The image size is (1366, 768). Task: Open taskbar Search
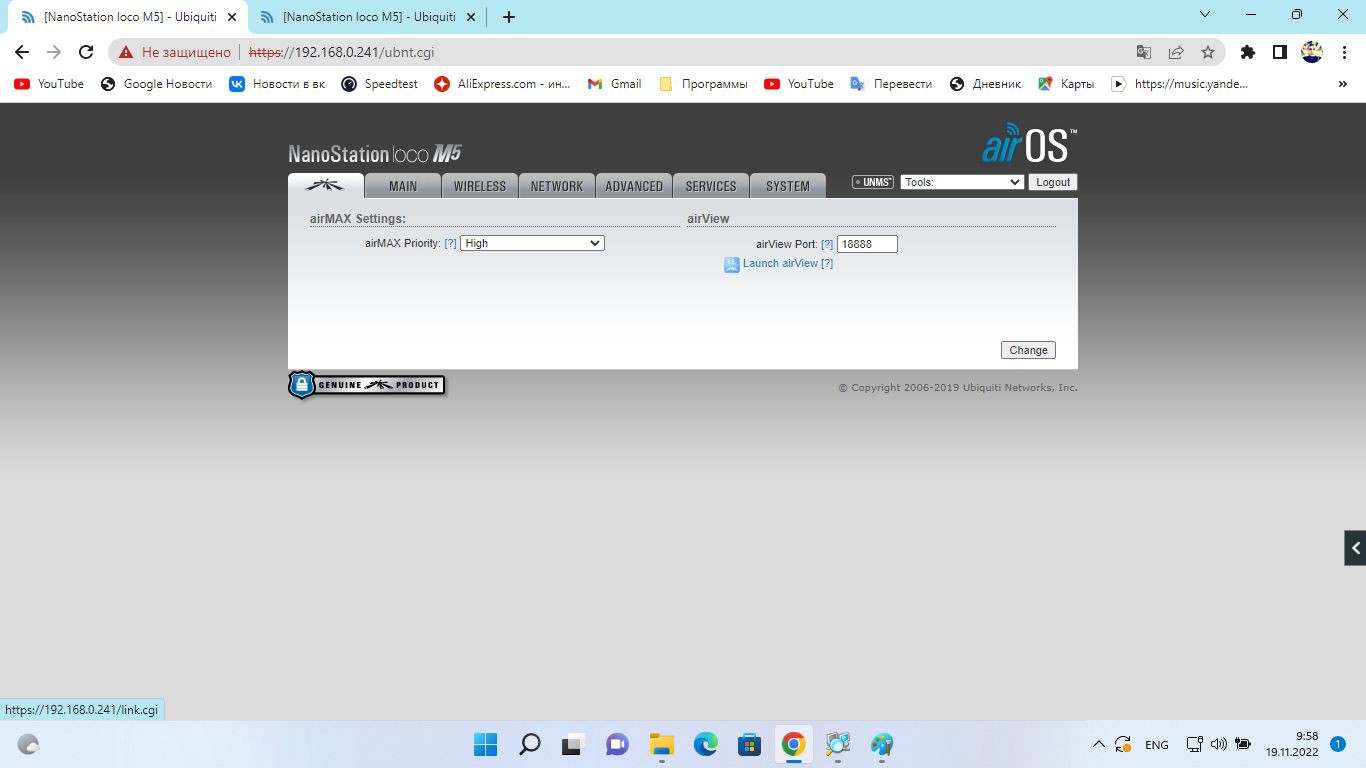pyautogui.click(x=529, y=744)
